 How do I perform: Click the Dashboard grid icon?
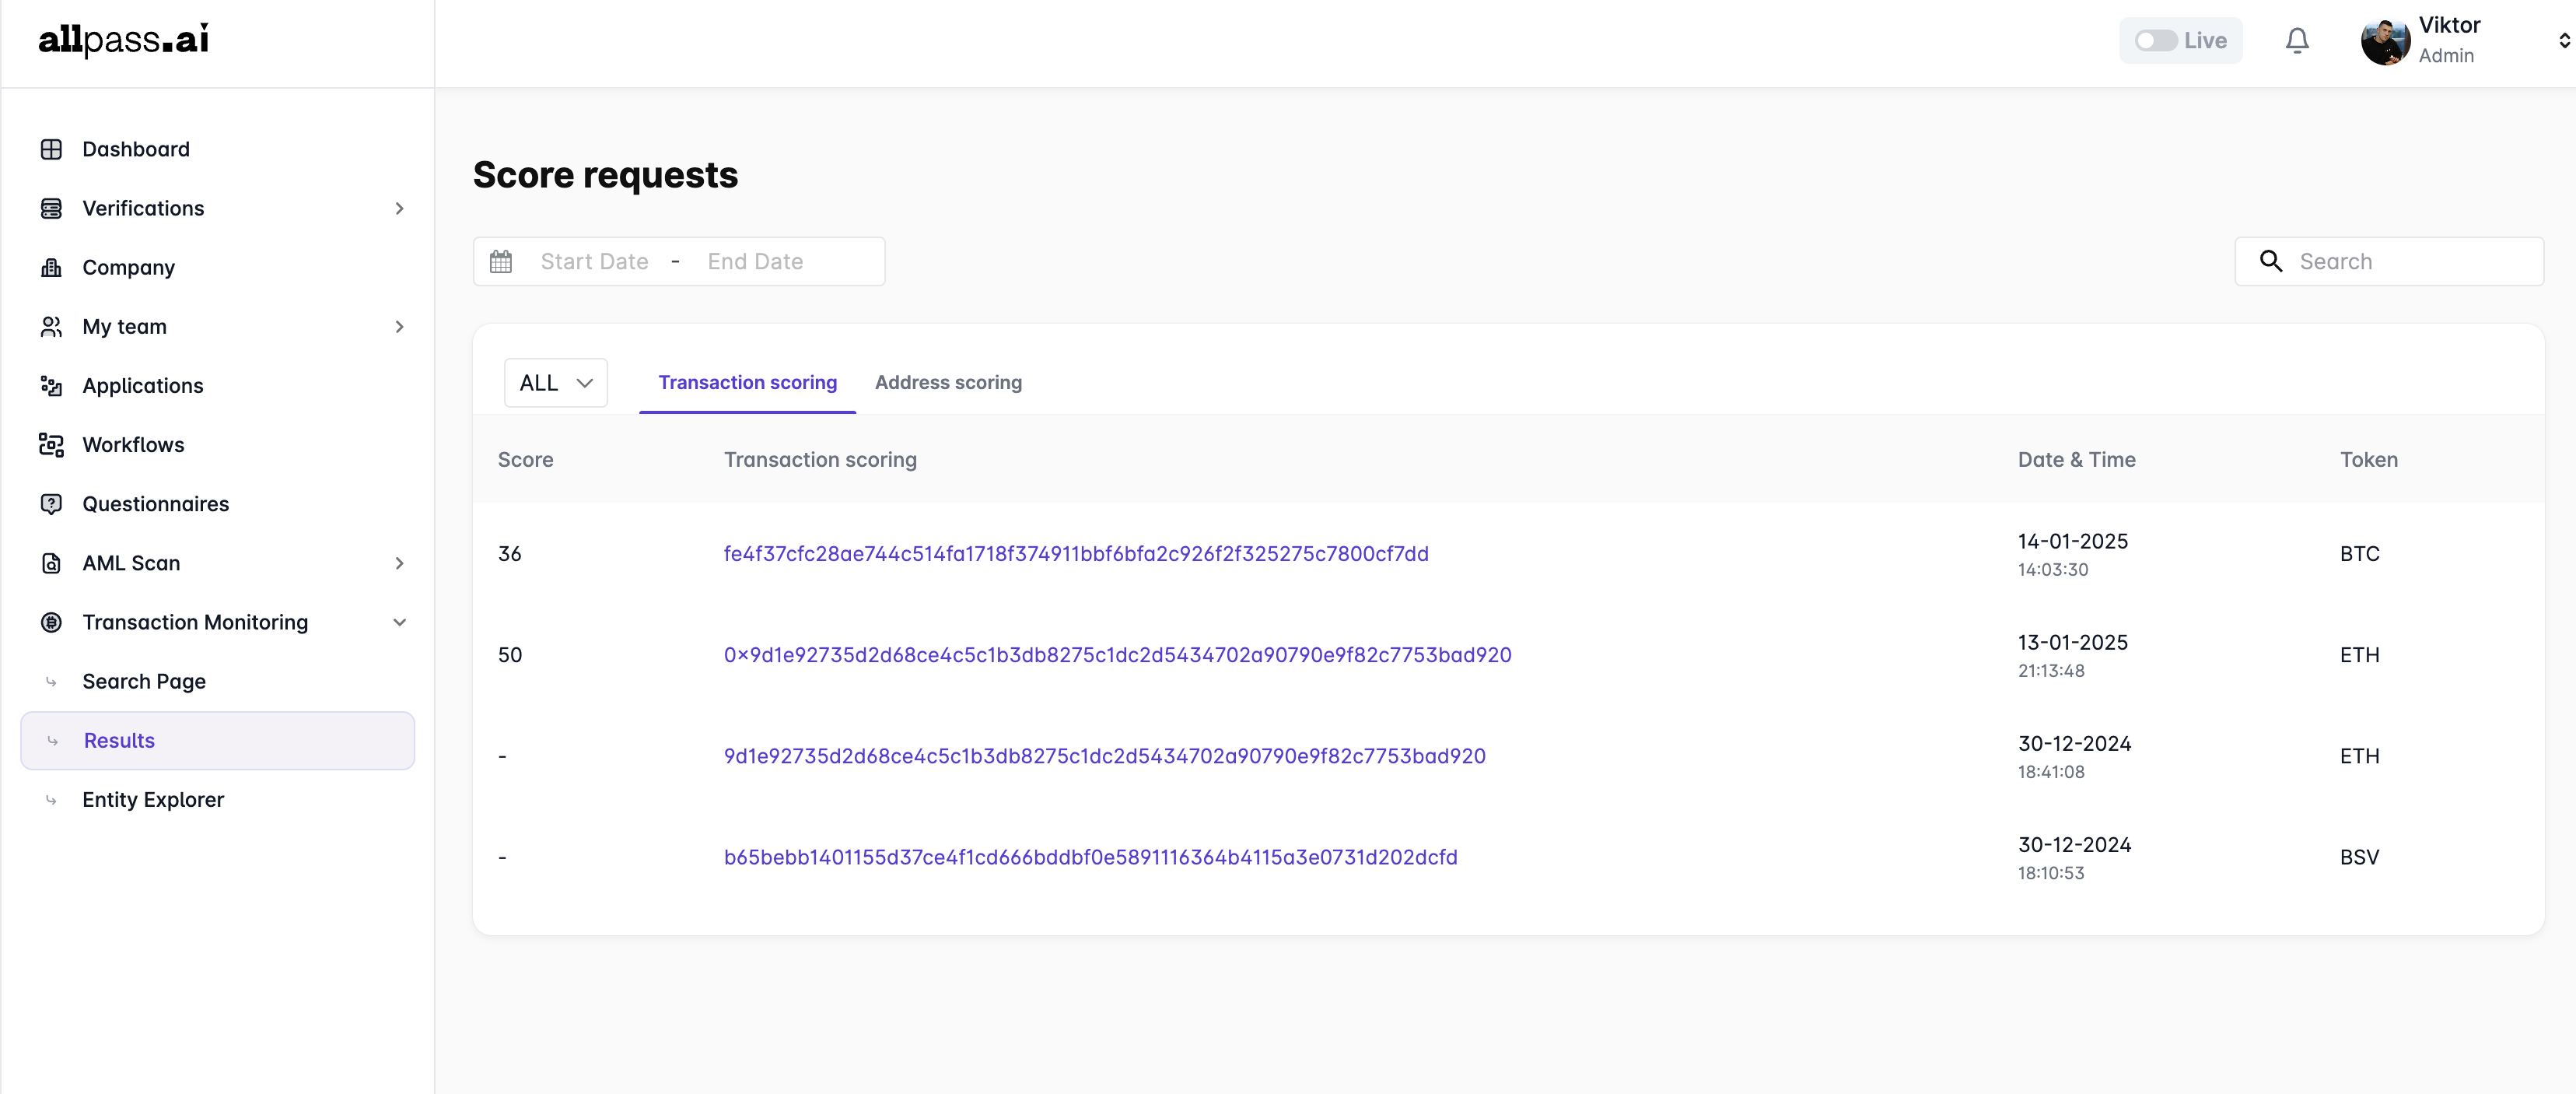pyautogui.click(x=51, y=149)
